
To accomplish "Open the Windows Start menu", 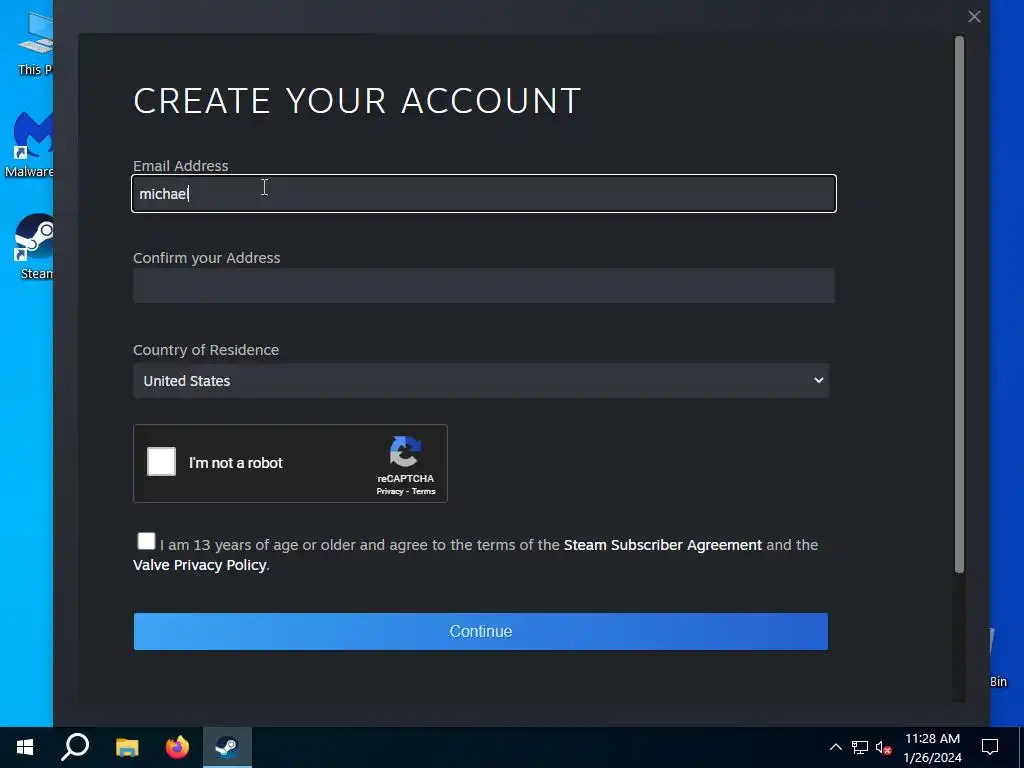I will tap(25, 747).
